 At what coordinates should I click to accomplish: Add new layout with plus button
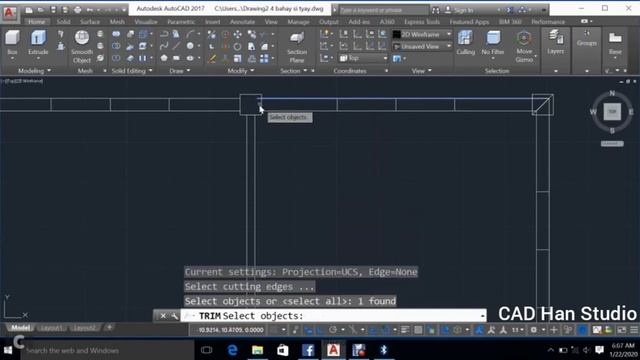click(109, 327)
